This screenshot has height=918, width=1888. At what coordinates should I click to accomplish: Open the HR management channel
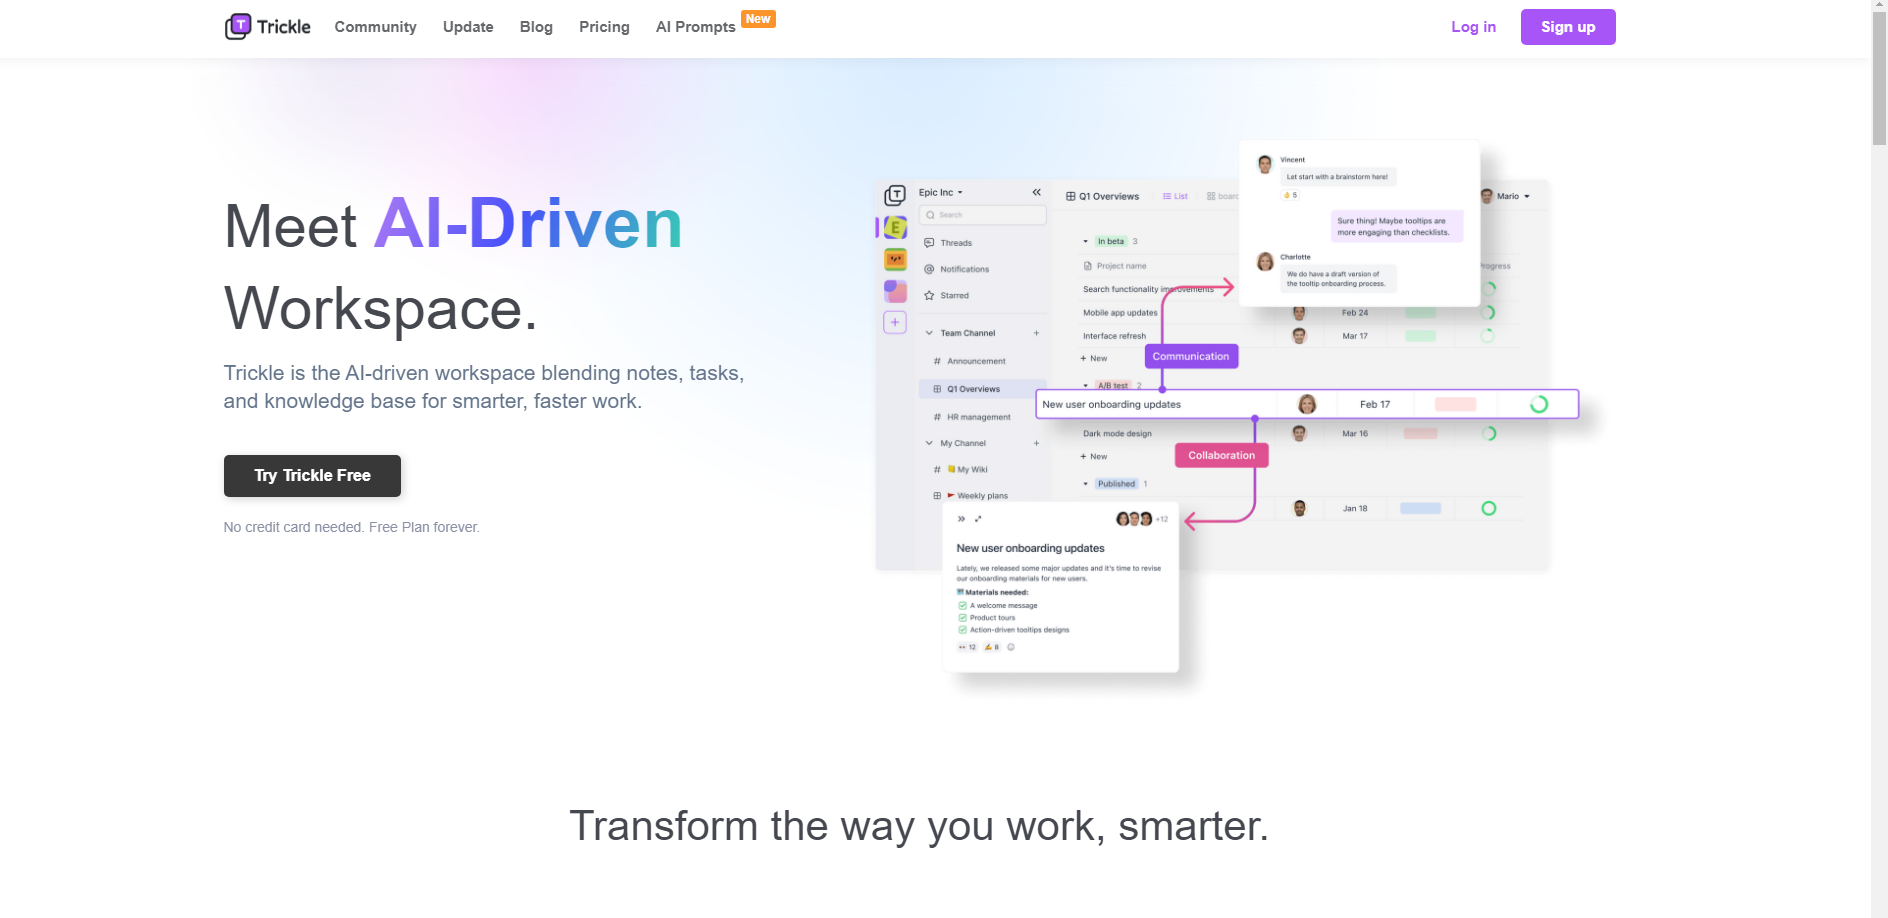coord(972,417)
